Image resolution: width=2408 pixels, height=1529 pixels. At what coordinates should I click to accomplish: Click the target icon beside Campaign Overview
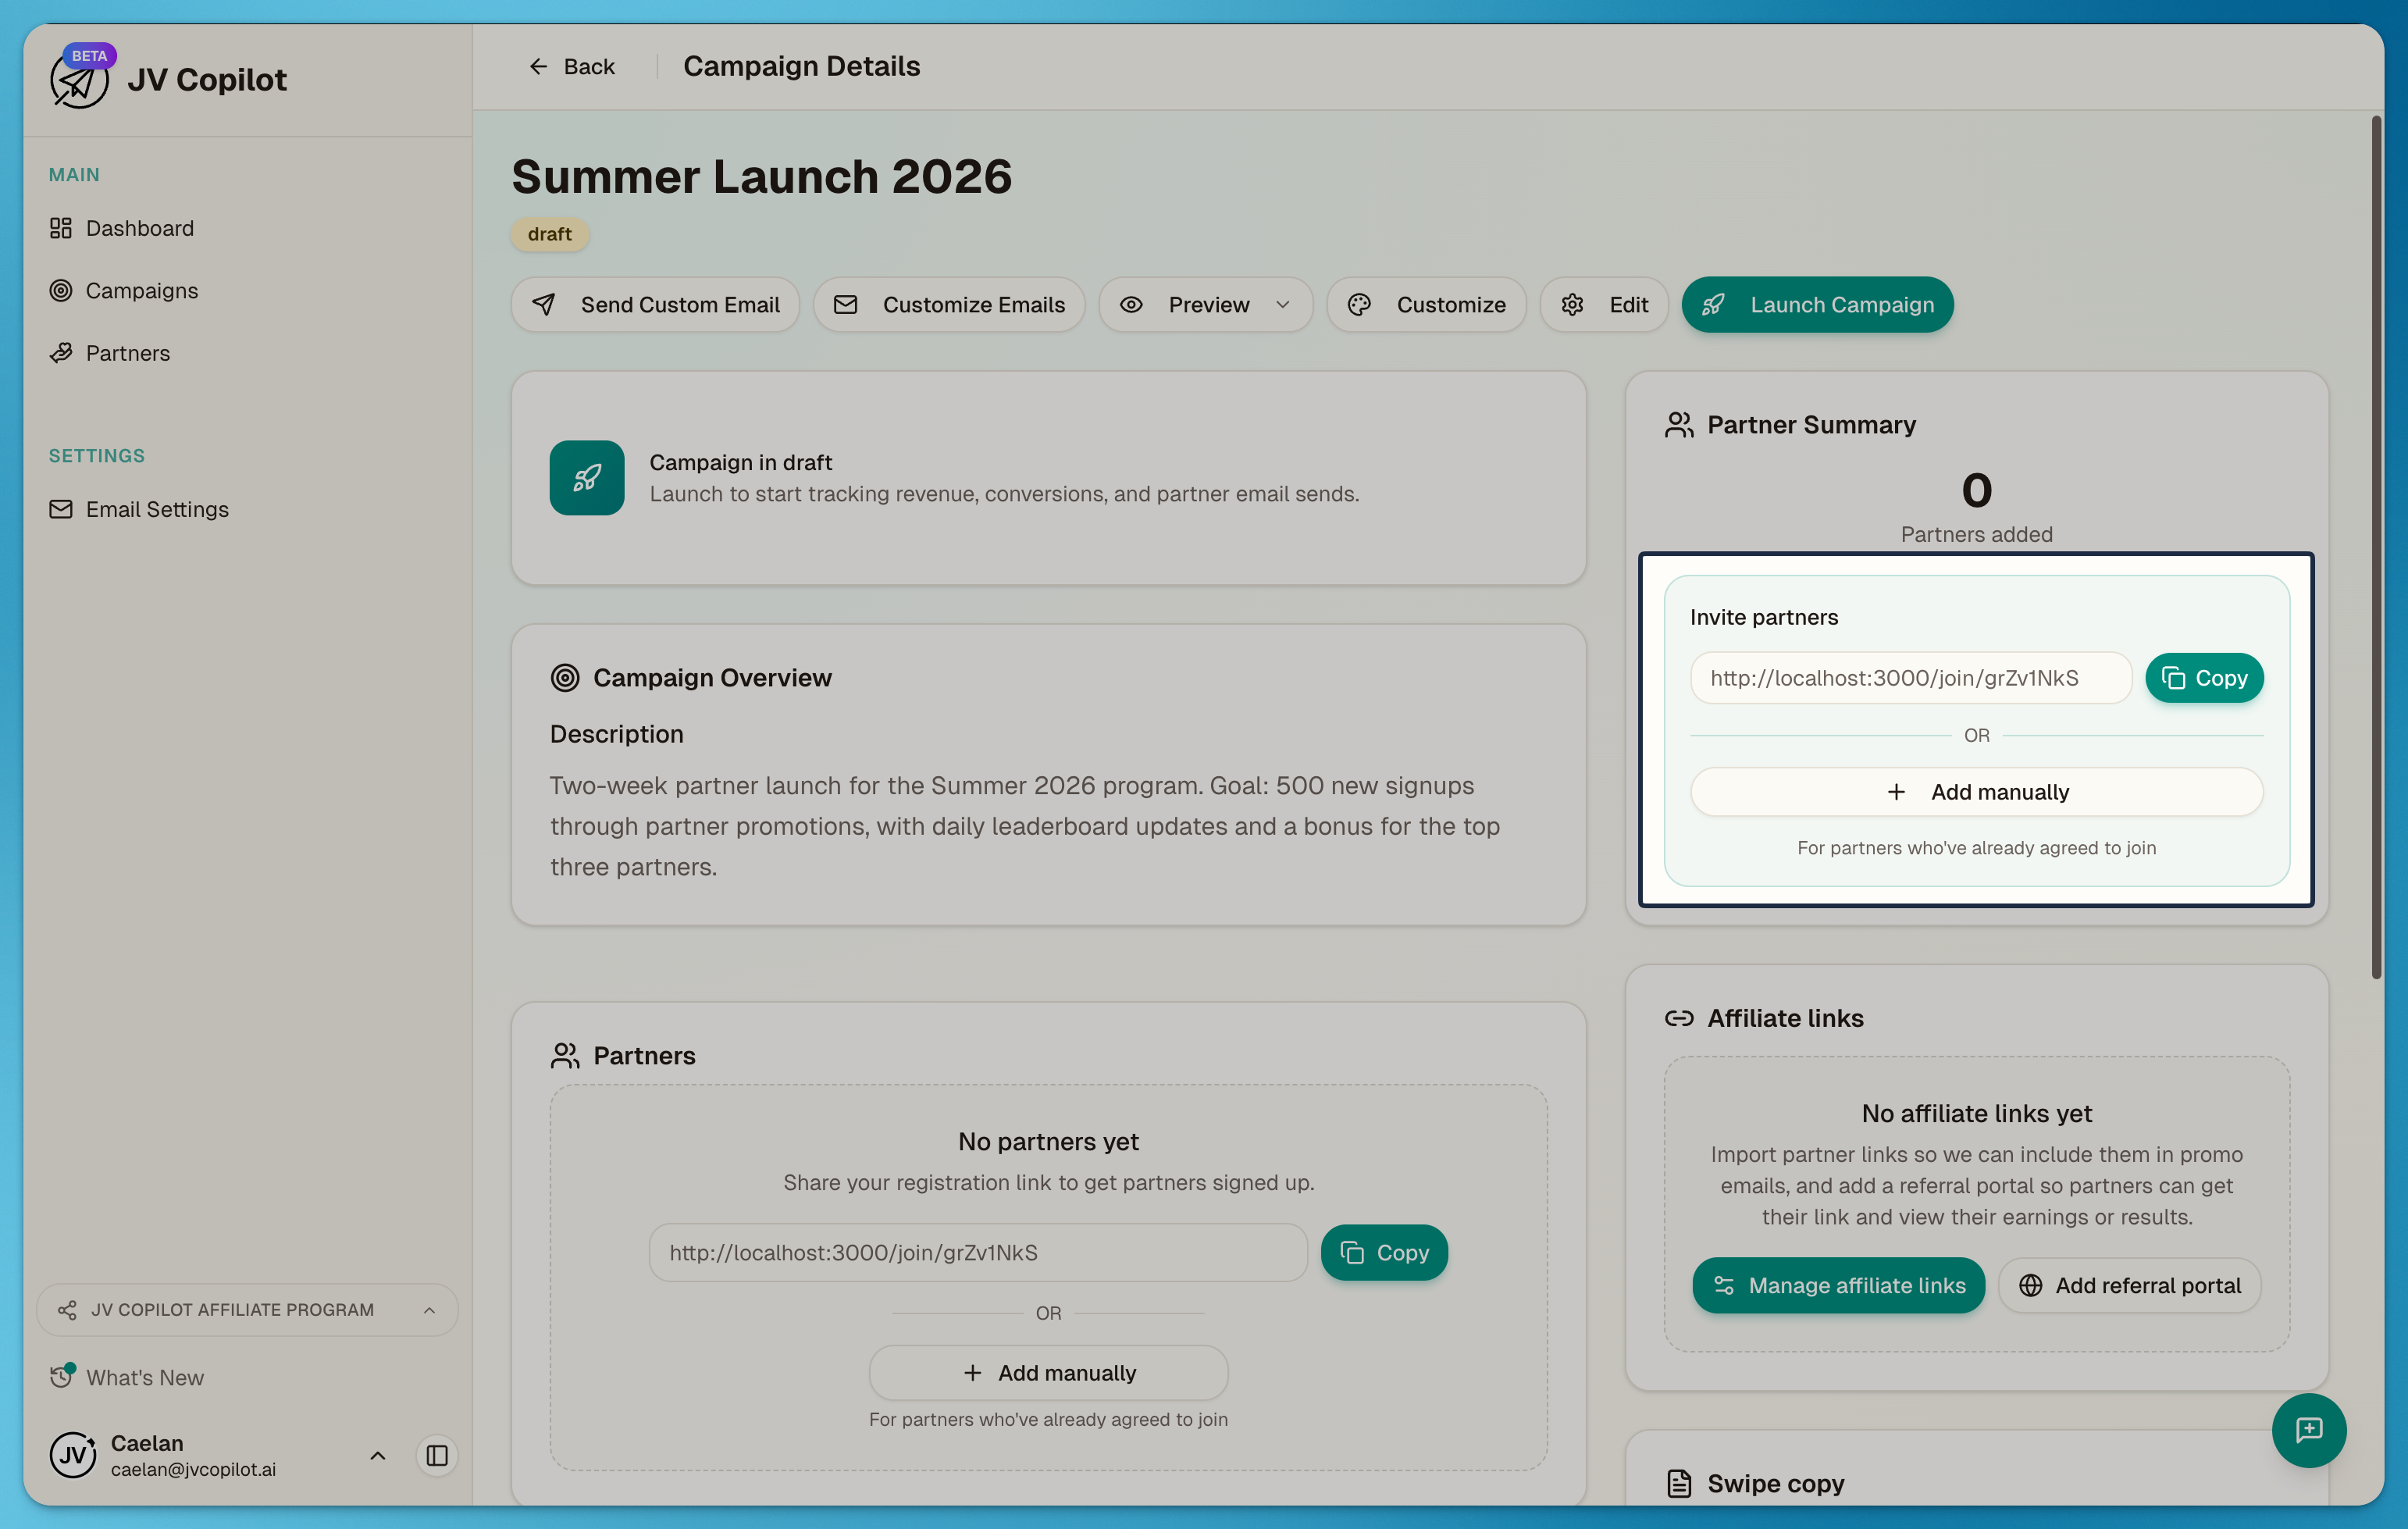pyautogui.click(x=565, y=678)
